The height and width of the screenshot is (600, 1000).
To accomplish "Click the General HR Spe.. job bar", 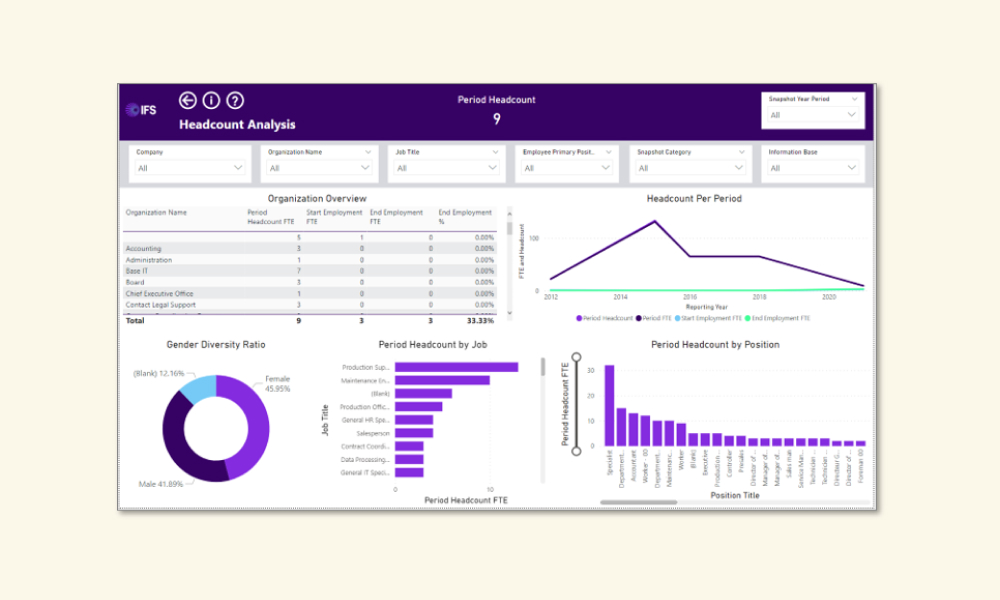I will click(x=414, y=420).
